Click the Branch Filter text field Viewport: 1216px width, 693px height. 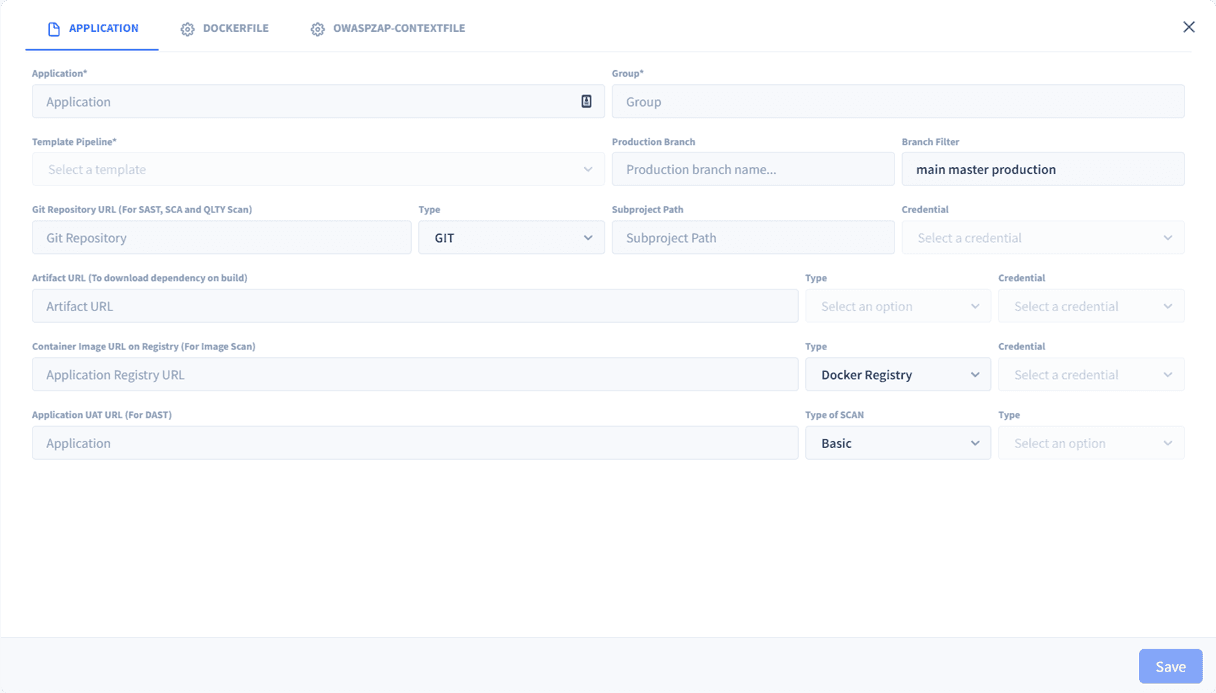point(1042,169)
